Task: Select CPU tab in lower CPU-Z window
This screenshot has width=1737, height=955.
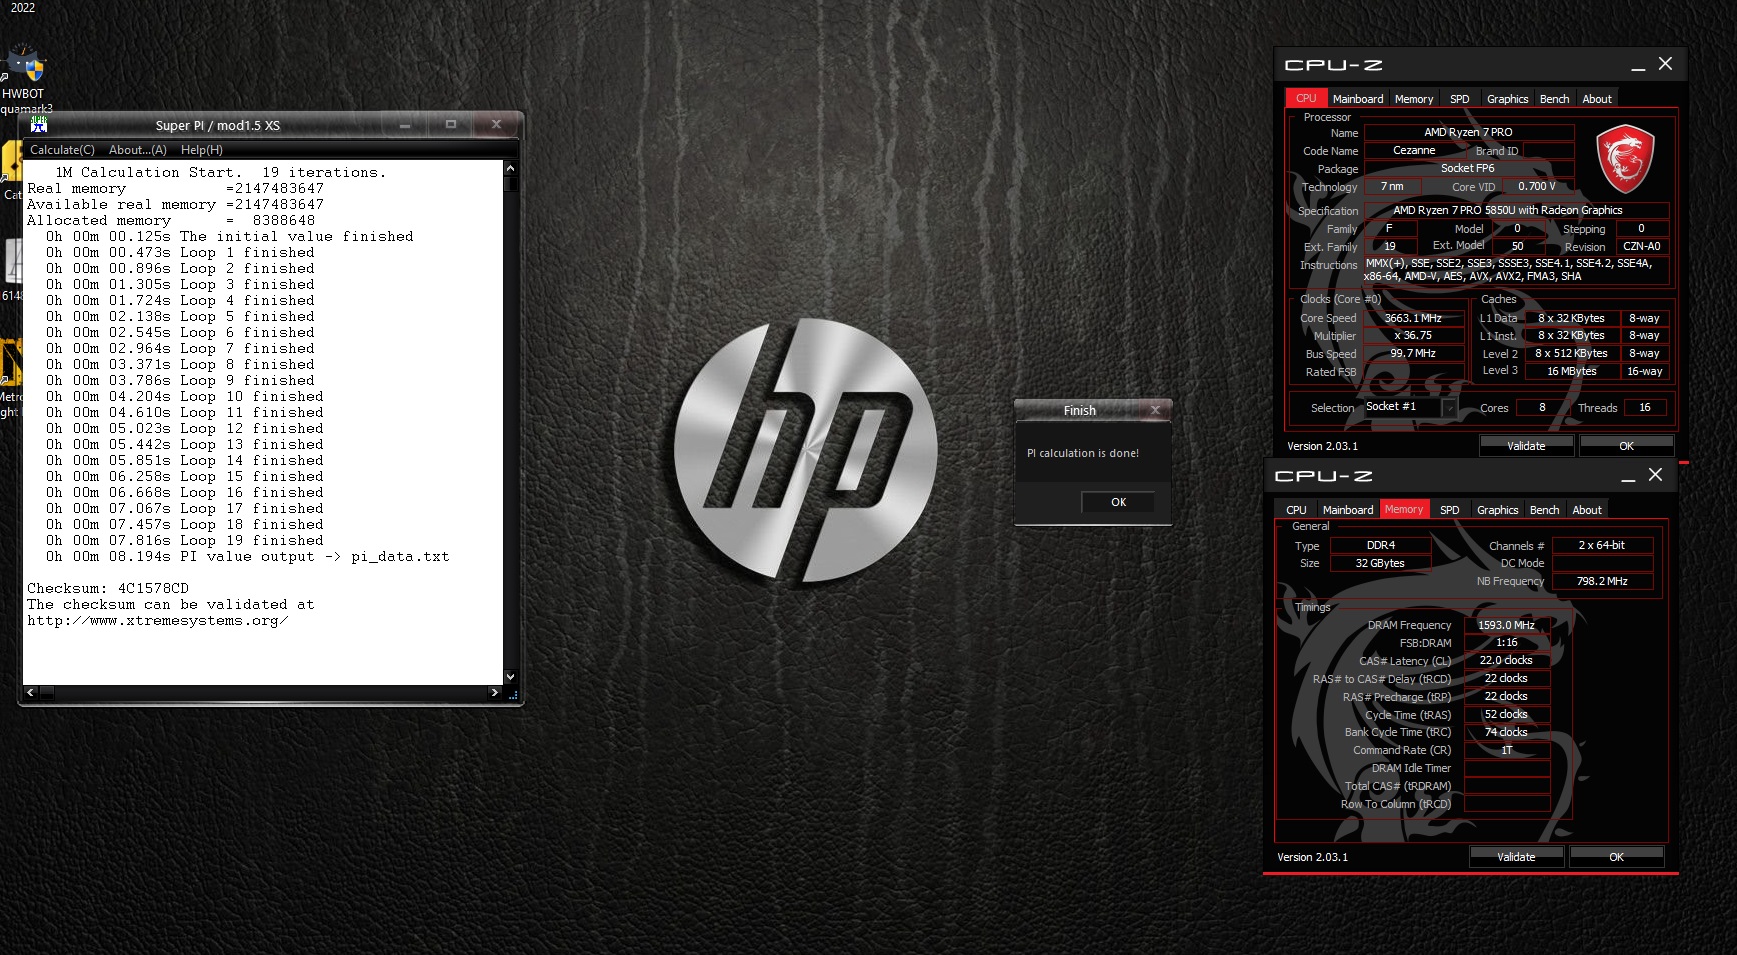Action: [1296, 510]
